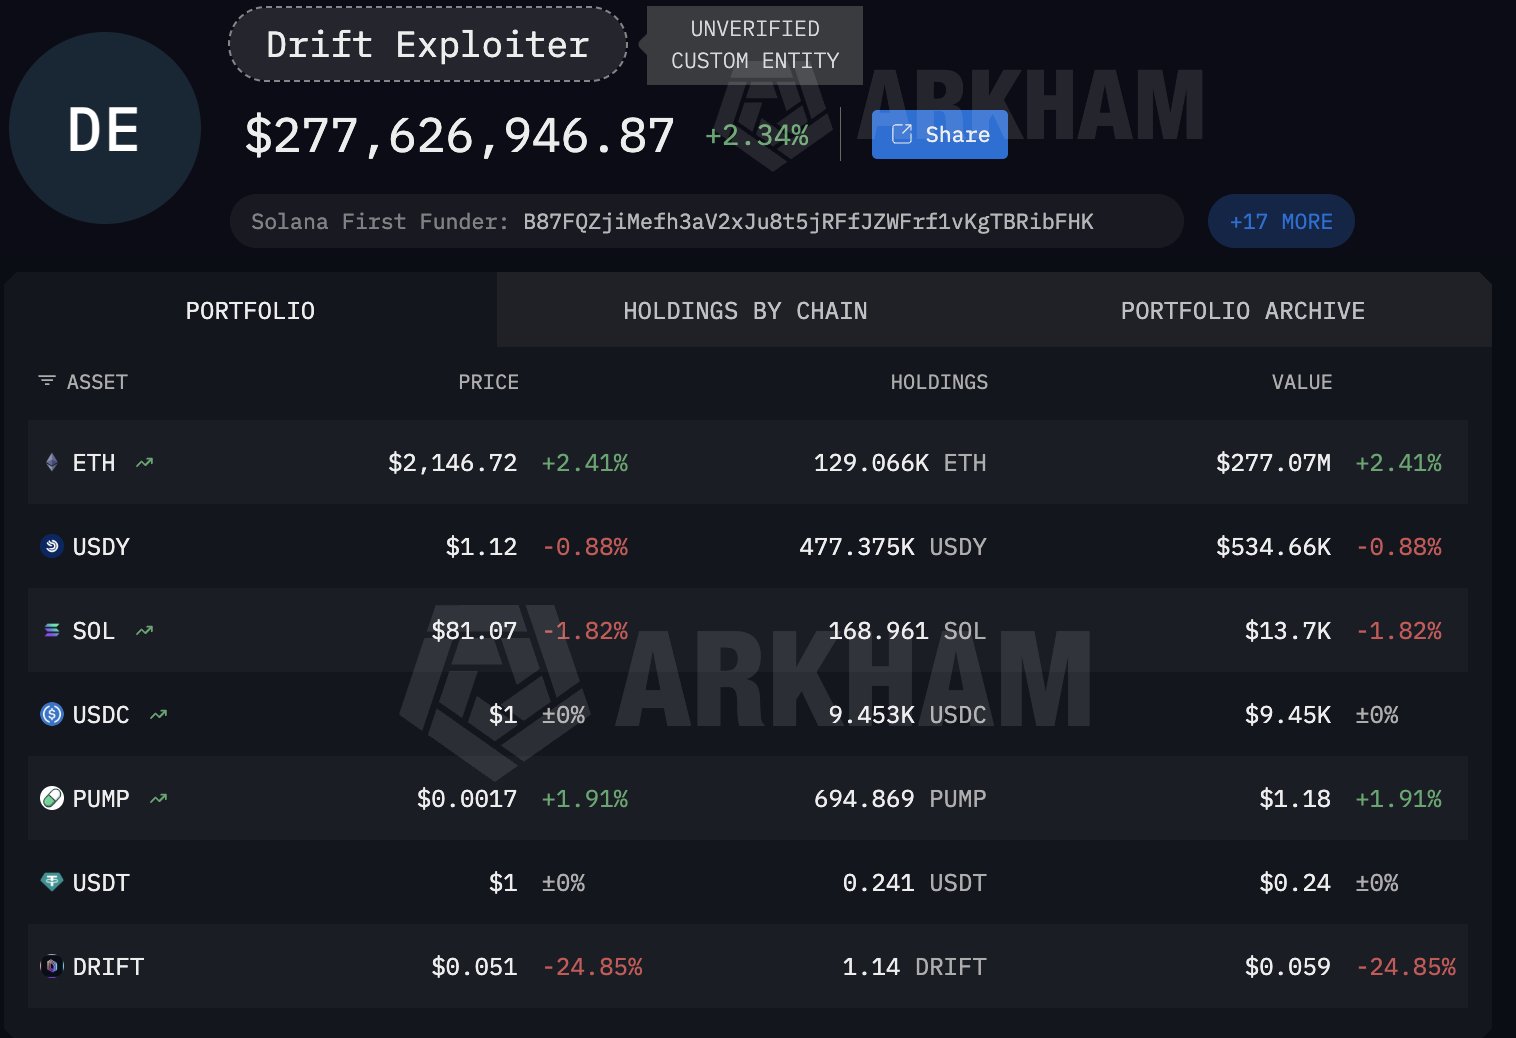Click the Solana logo icon beside SOL

(52, 631)
